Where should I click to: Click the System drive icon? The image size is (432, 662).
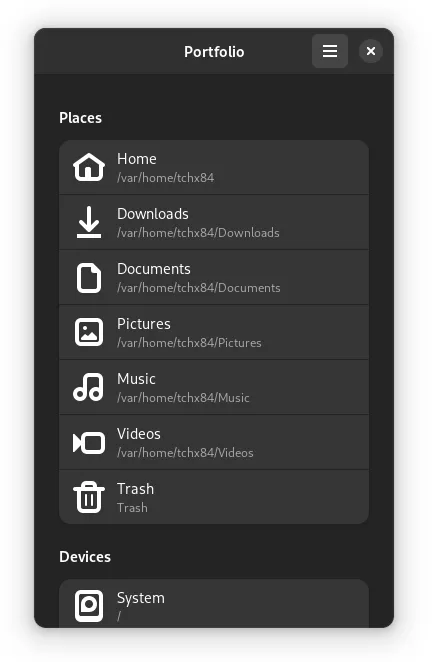(x=89, y=606)
